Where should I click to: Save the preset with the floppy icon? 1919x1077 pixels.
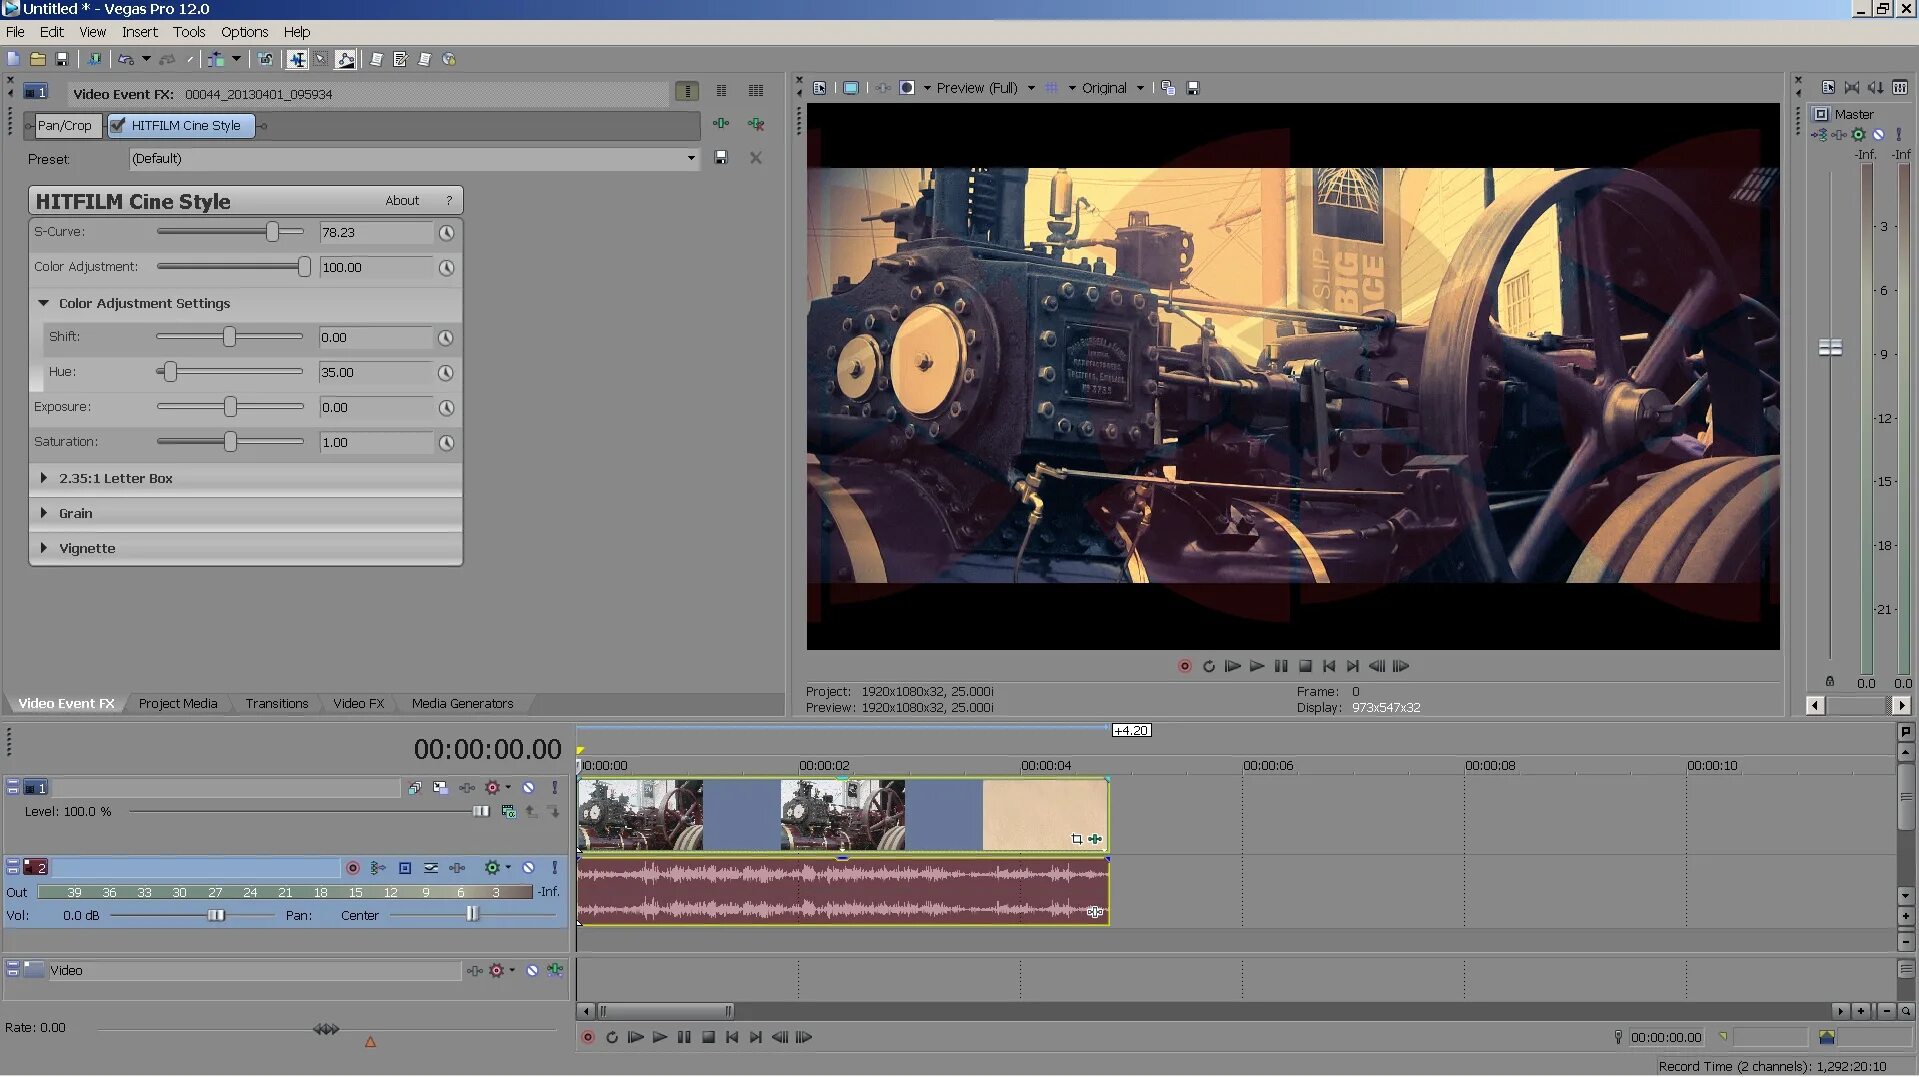click(721, 158)
